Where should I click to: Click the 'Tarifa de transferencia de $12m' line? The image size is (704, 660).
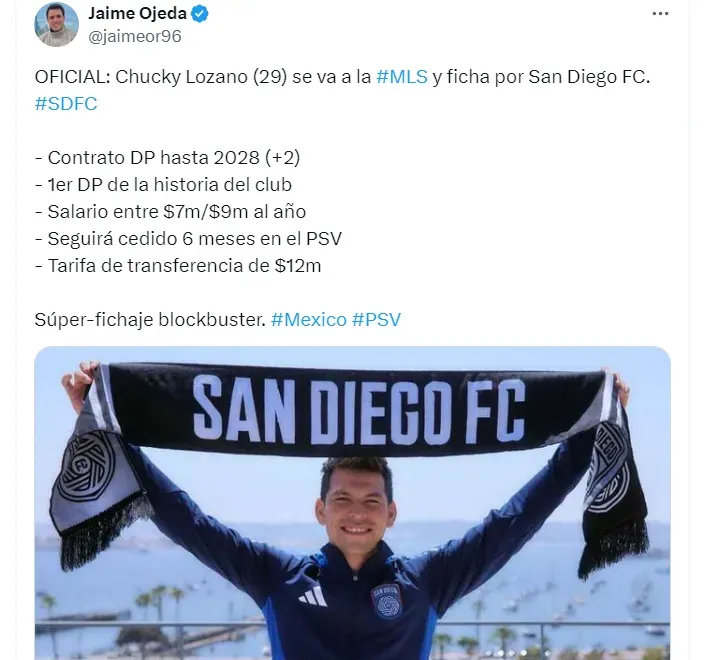pos(178,266)
